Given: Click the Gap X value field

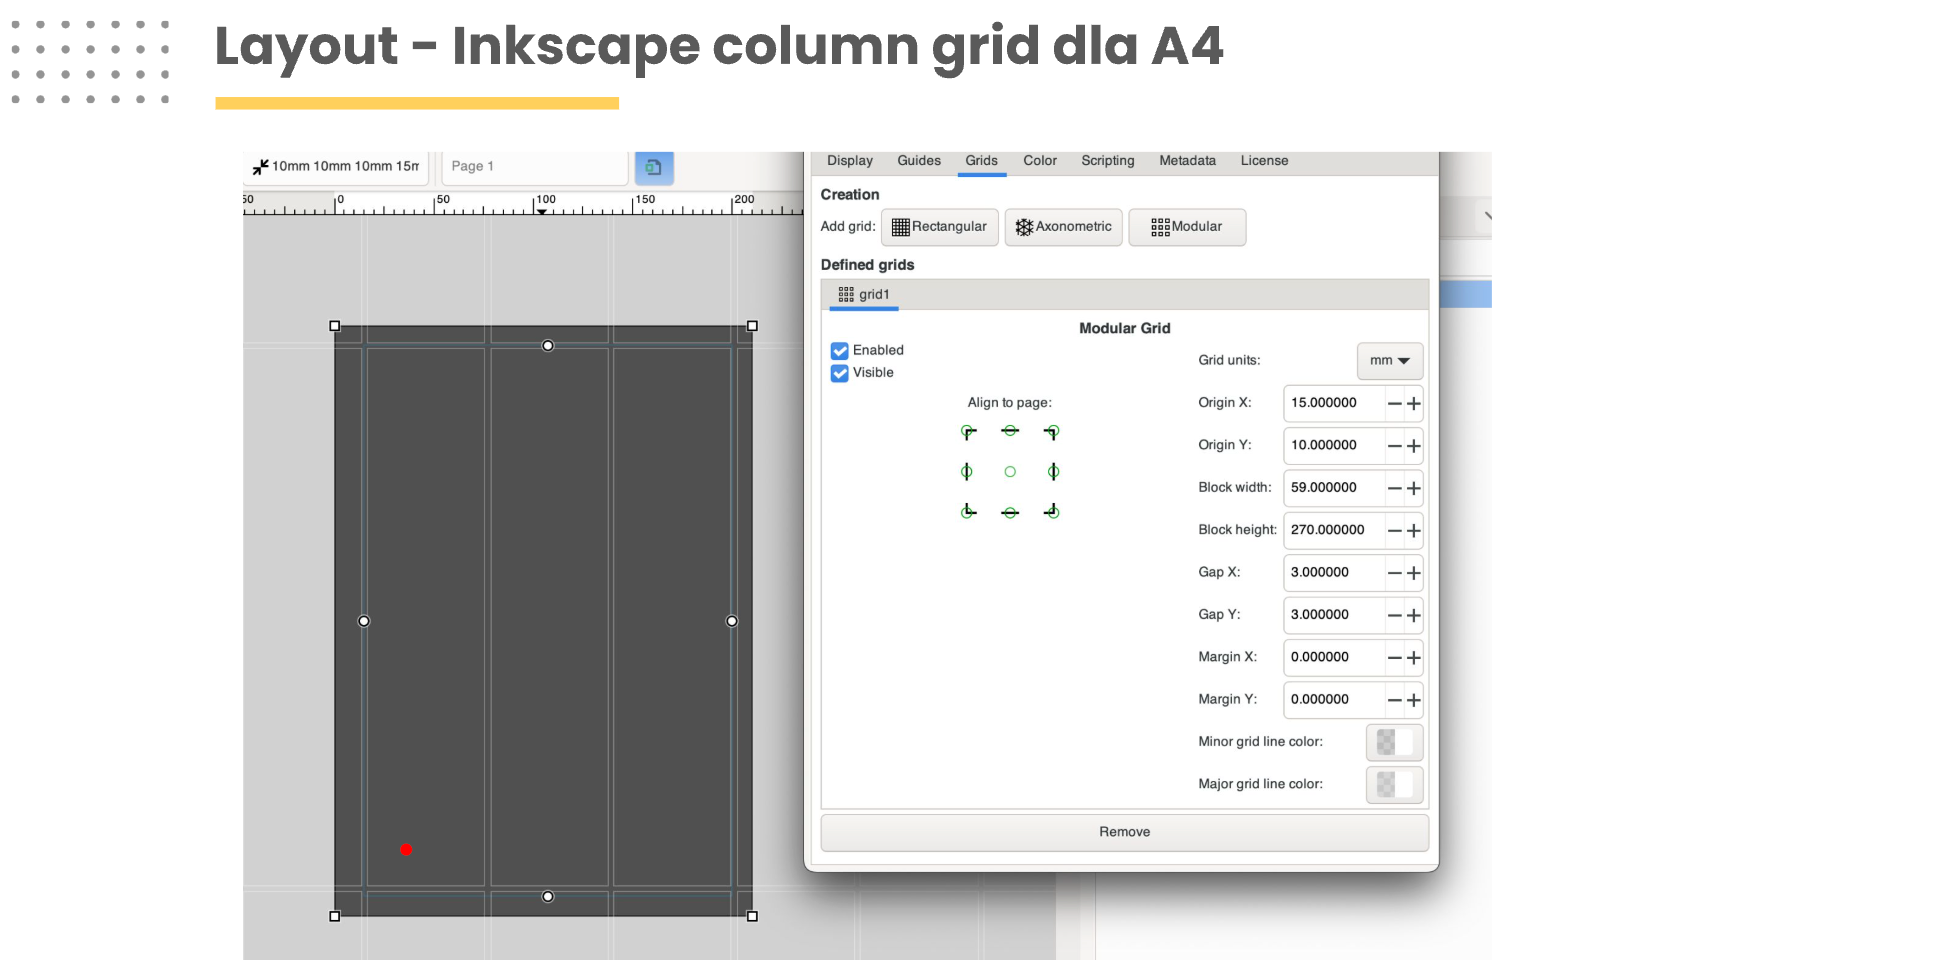Looking at the screenshot, I should coord(1334,574).
